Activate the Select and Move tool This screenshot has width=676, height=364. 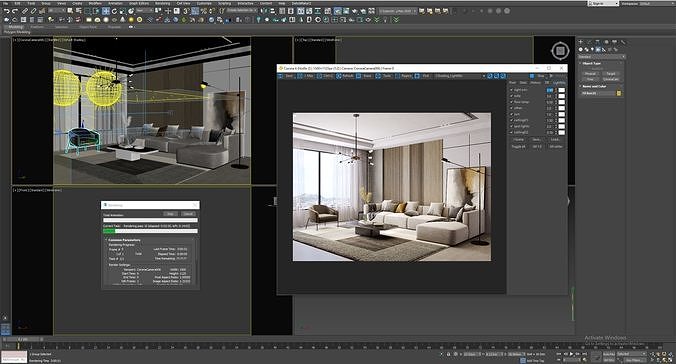[x=106, y=11]
